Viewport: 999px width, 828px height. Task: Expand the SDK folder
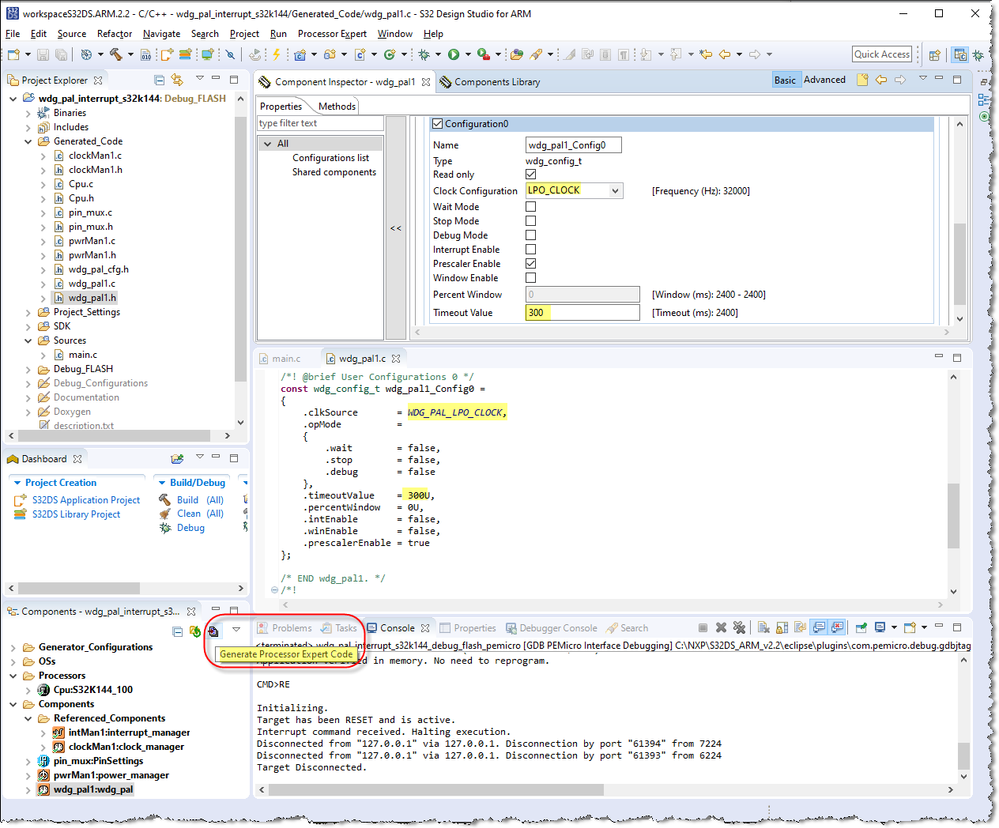28,326
